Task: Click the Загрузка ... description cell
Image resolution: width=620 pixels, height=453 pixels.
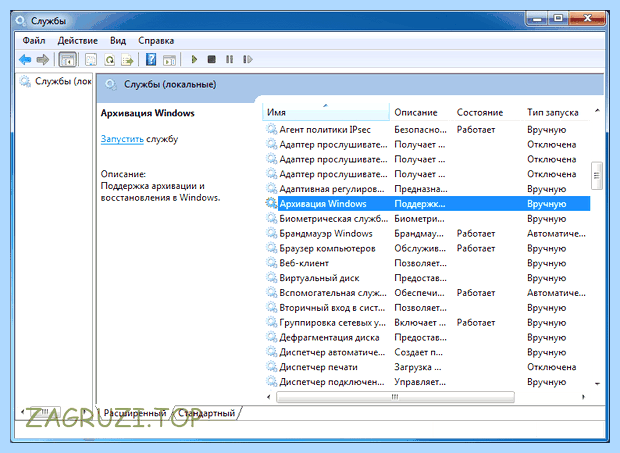Action: 418,367
